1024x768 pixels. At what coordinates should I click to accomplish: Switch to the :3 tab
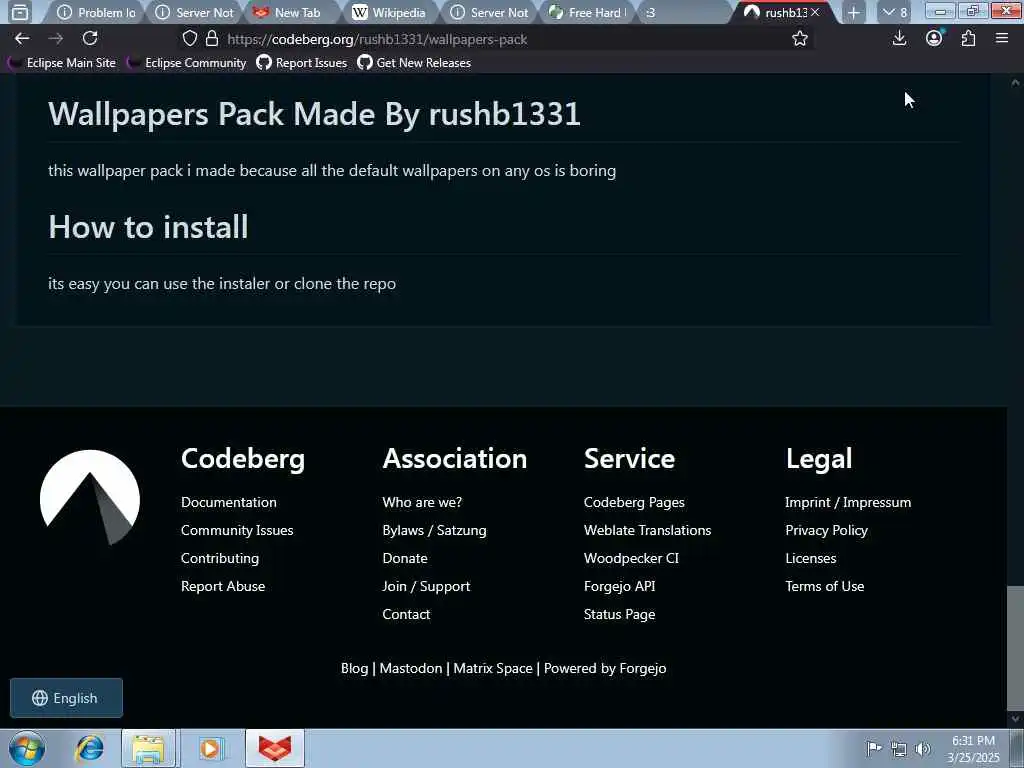tap(682, 12)
